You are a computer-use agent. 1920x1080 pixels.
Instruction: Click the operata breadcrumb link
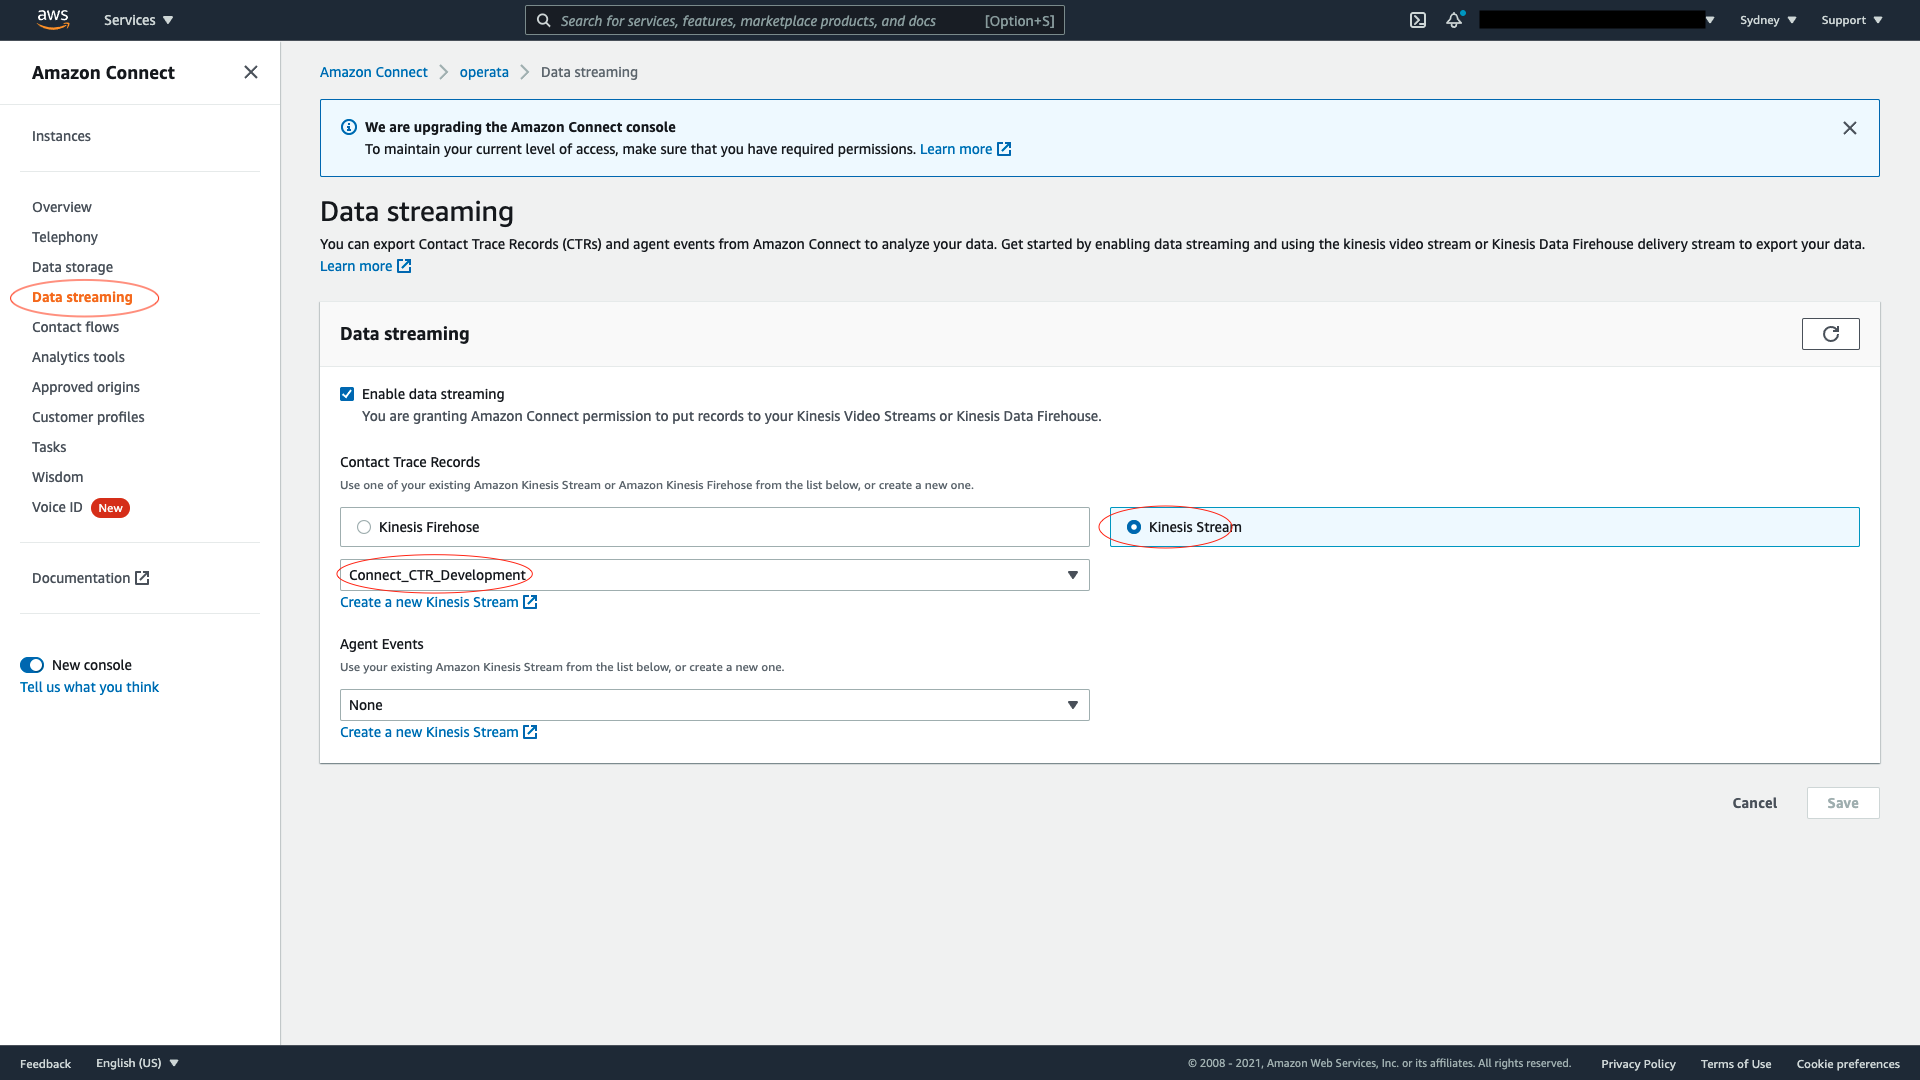tap(484, 72)
